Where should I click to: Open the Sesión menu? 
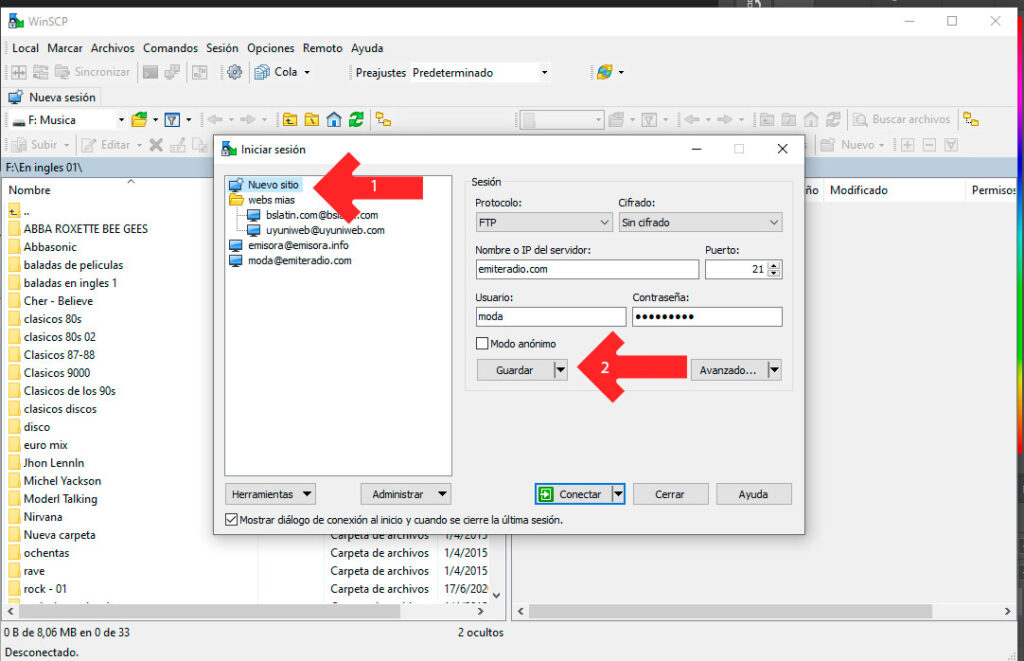(222, 48)
